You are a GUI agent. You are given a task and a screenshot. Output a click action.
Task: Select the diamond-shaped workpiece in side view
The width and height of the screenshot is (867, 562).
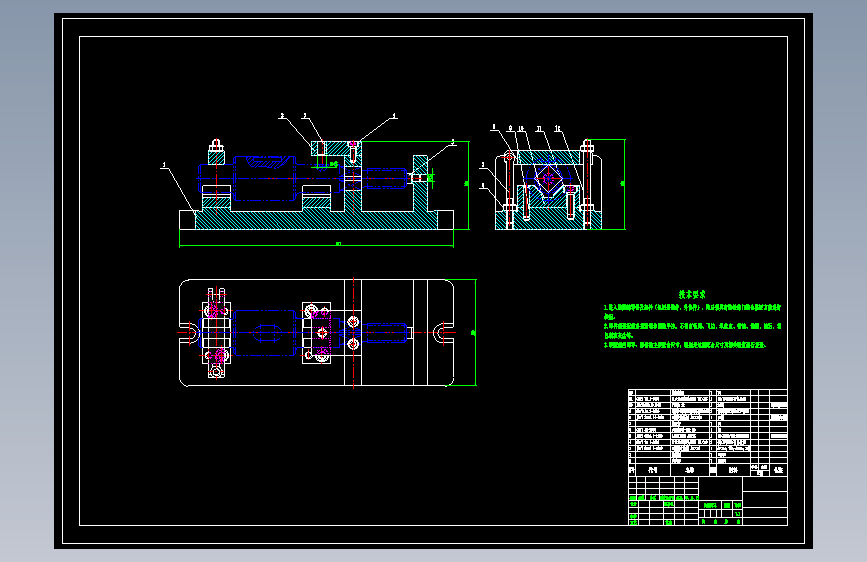(548, 178)
